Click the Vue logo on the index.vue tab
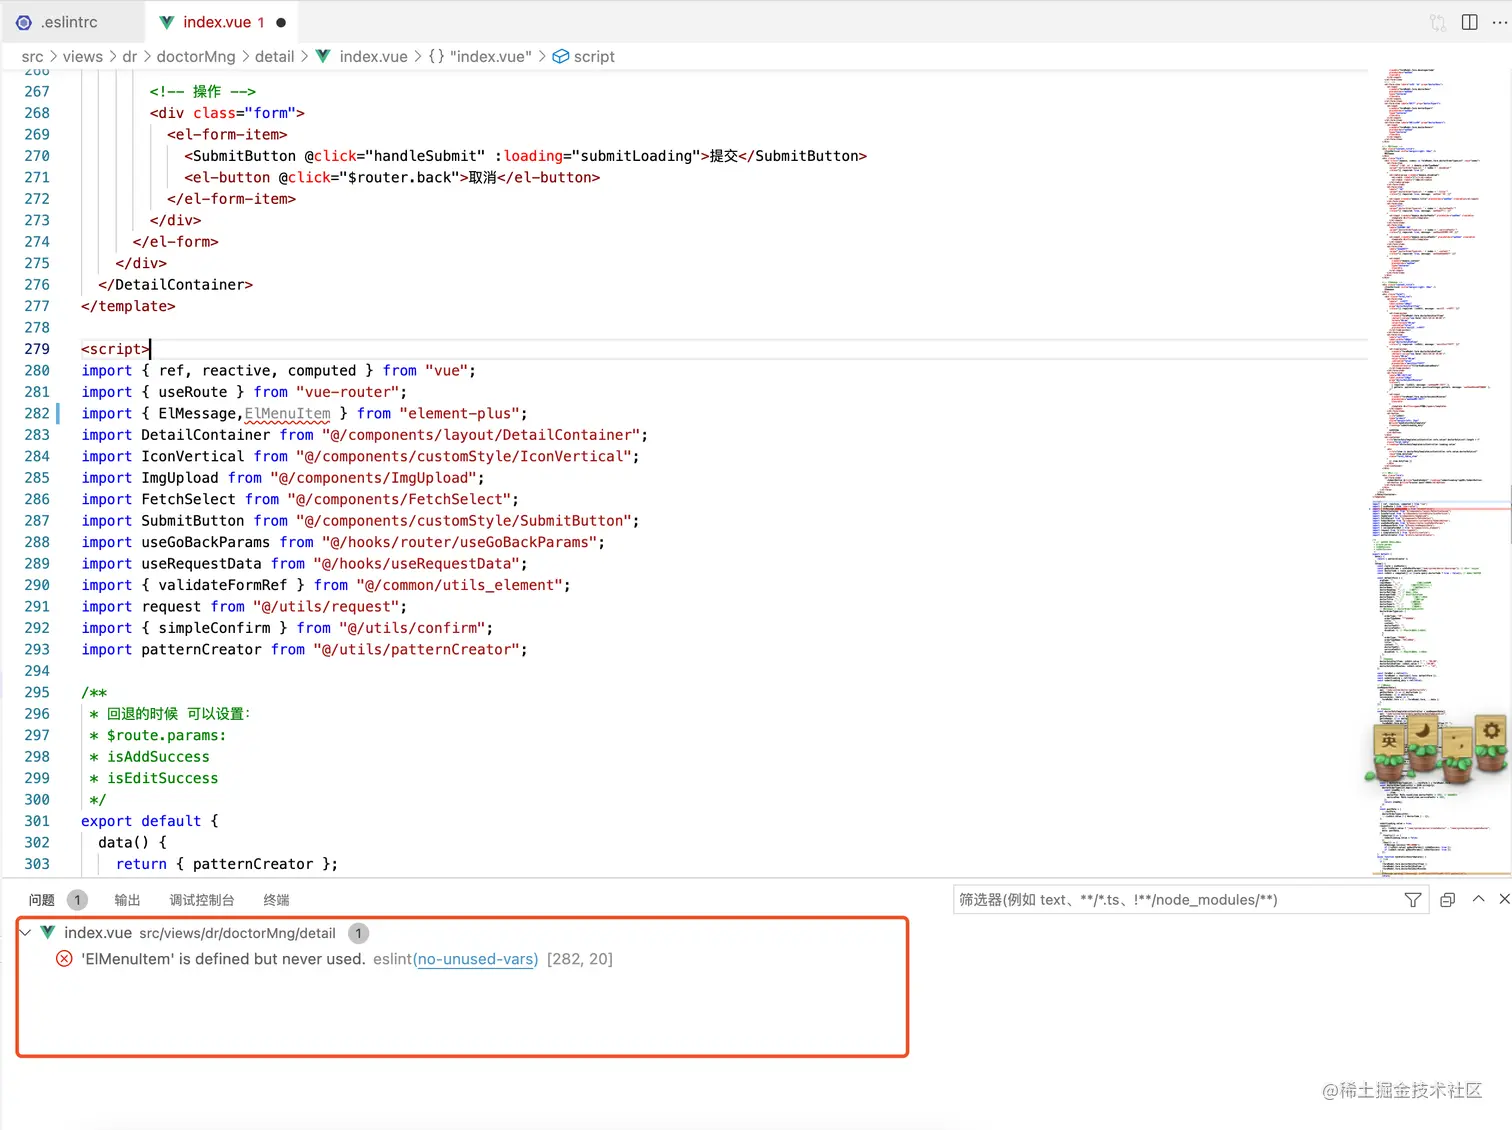This screenshot has height=1130, width=1512. (167, 22)
